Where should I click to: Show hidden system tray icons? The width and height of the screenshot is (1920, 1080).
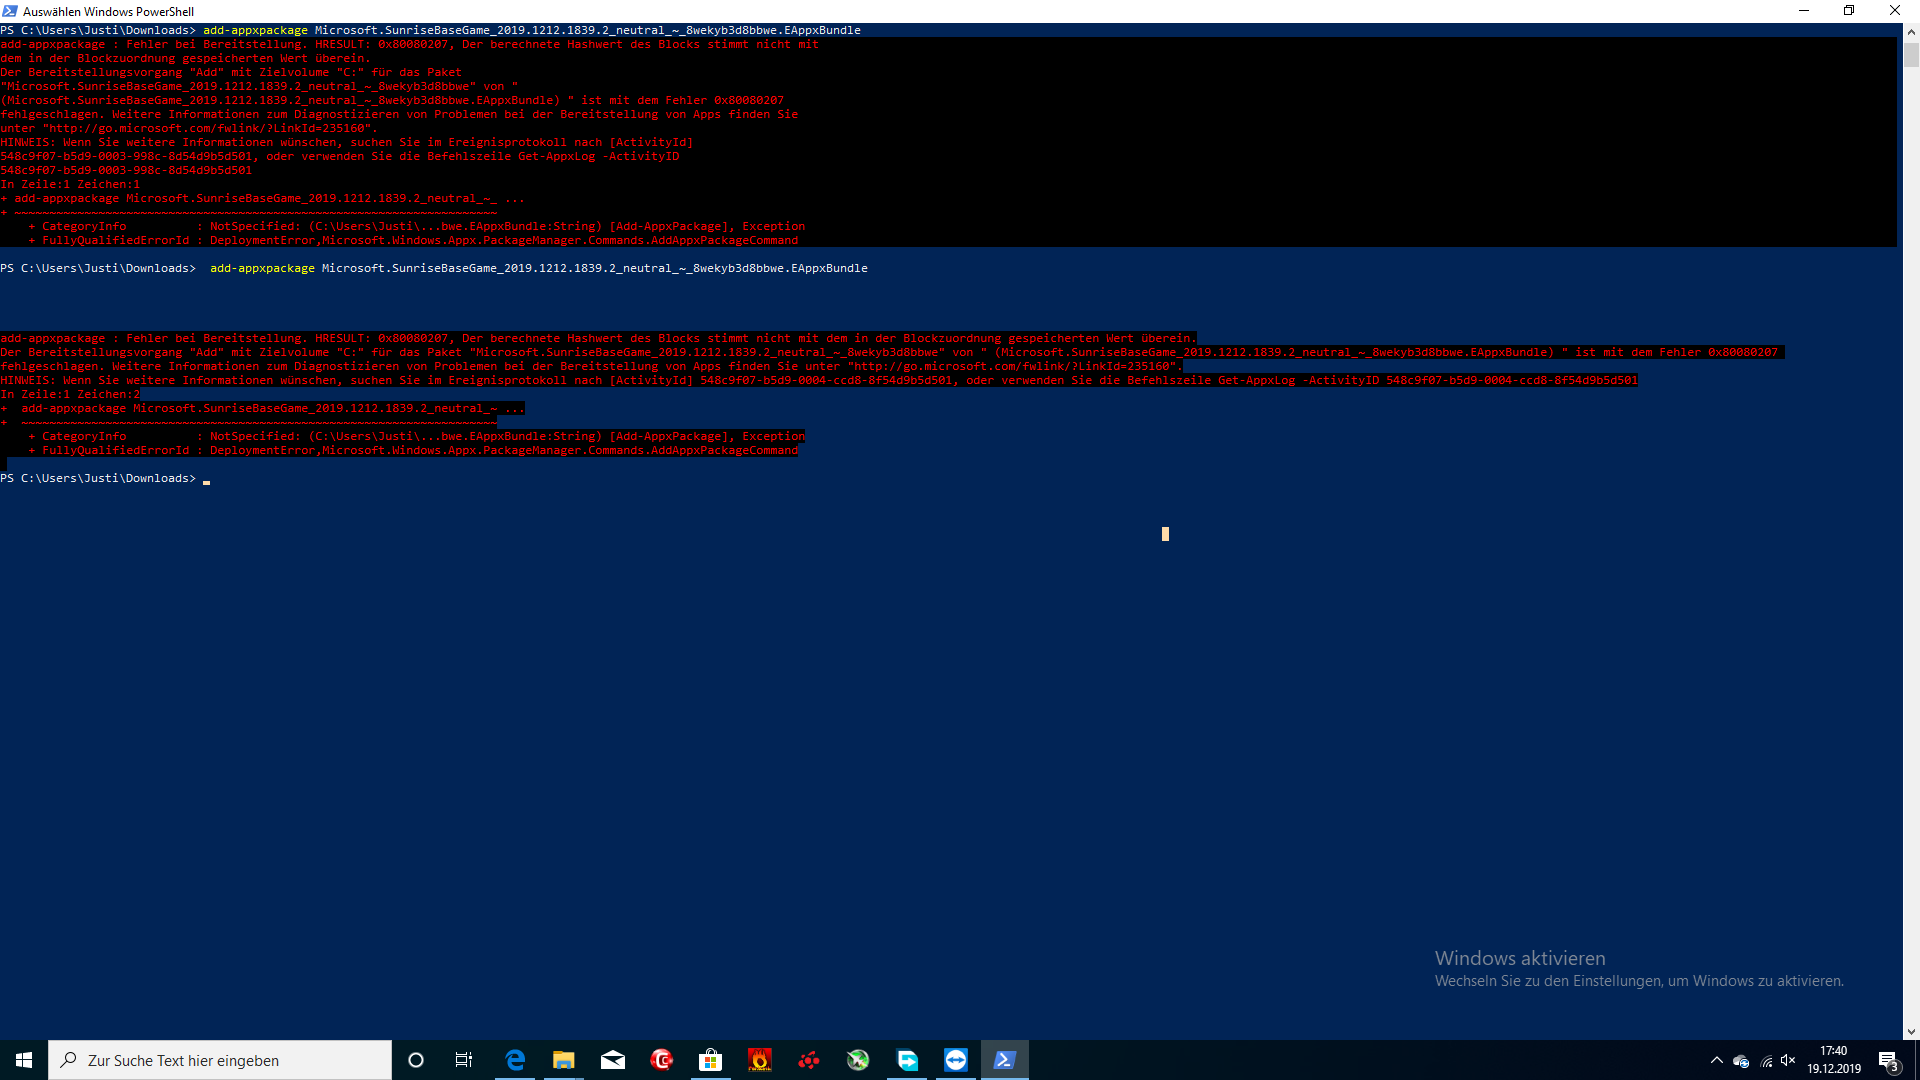pyautogui.click(x=1717, y=1060)
